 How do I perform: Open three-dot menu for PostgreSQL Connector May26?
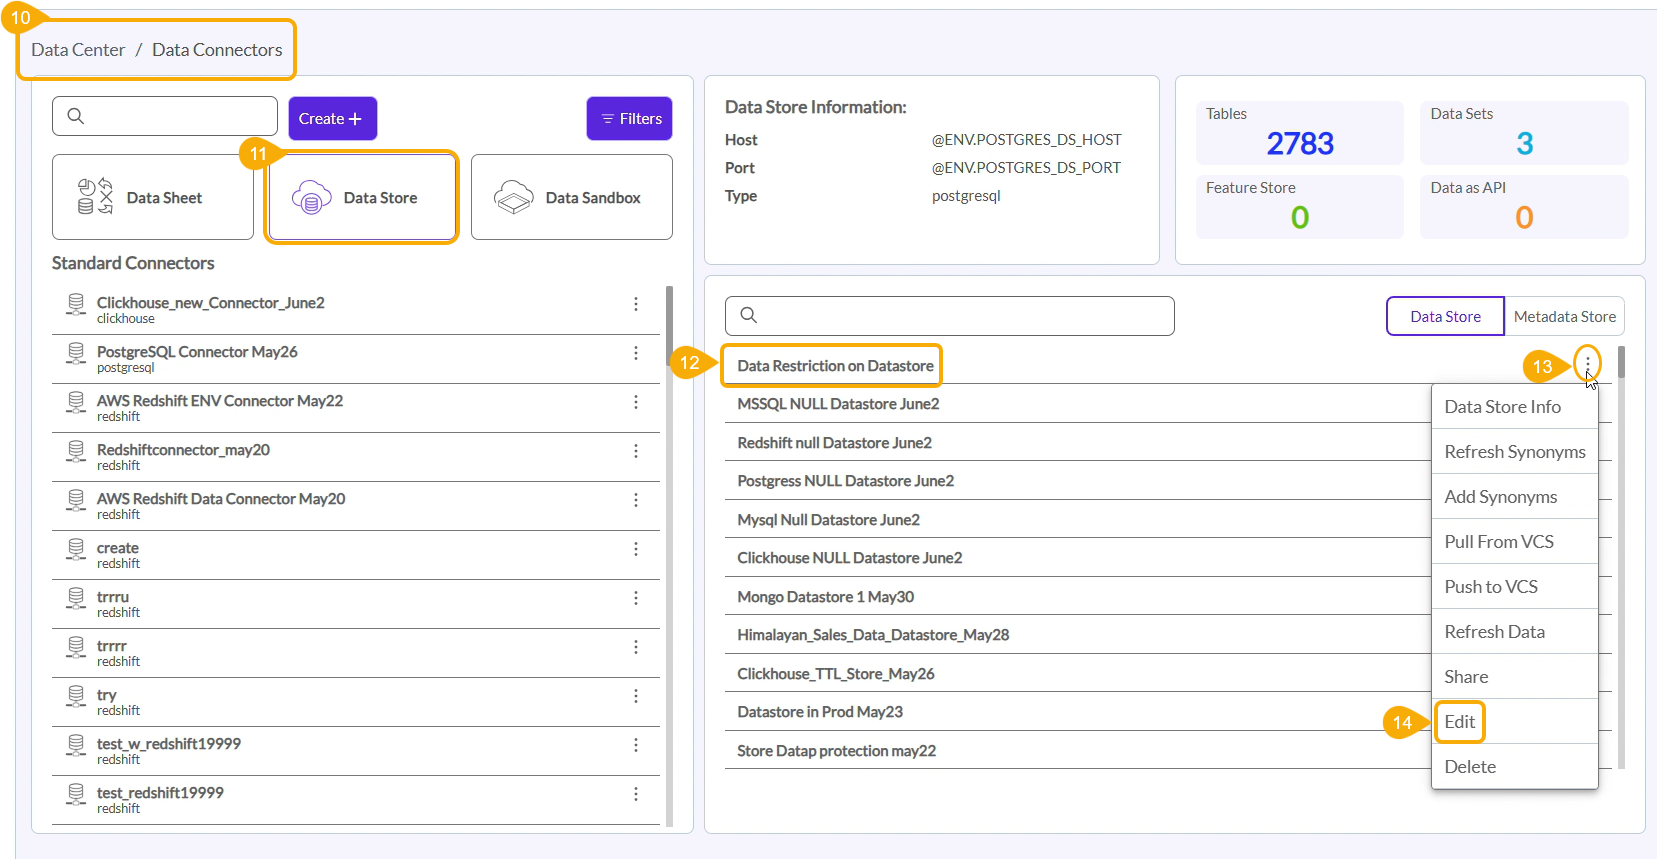tap(635, 353)
